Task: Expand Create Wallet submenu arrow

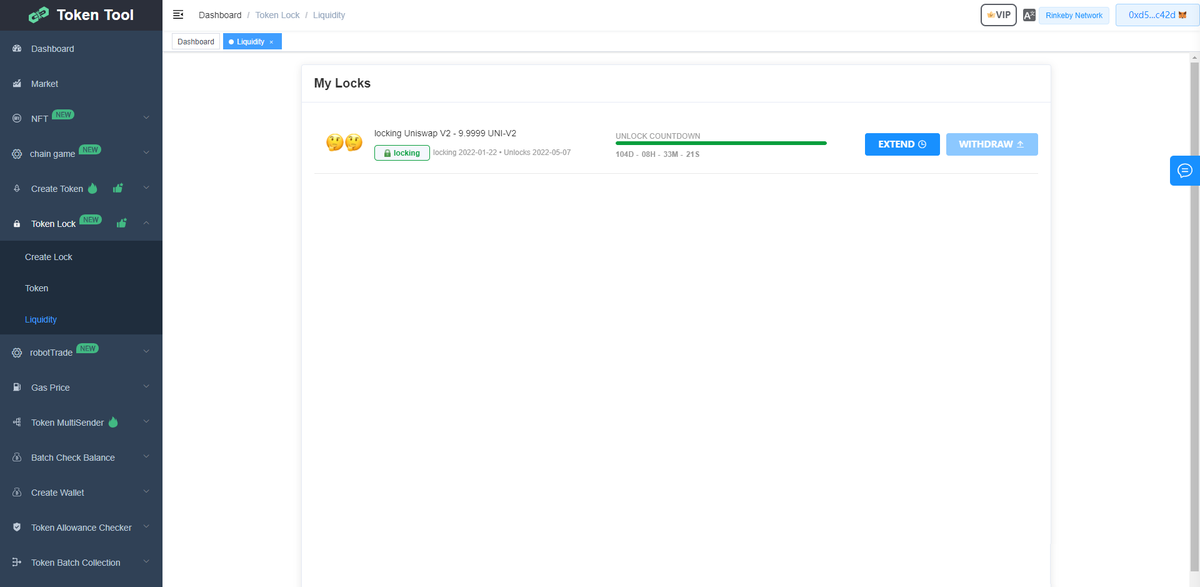Action: pos(146,492)
